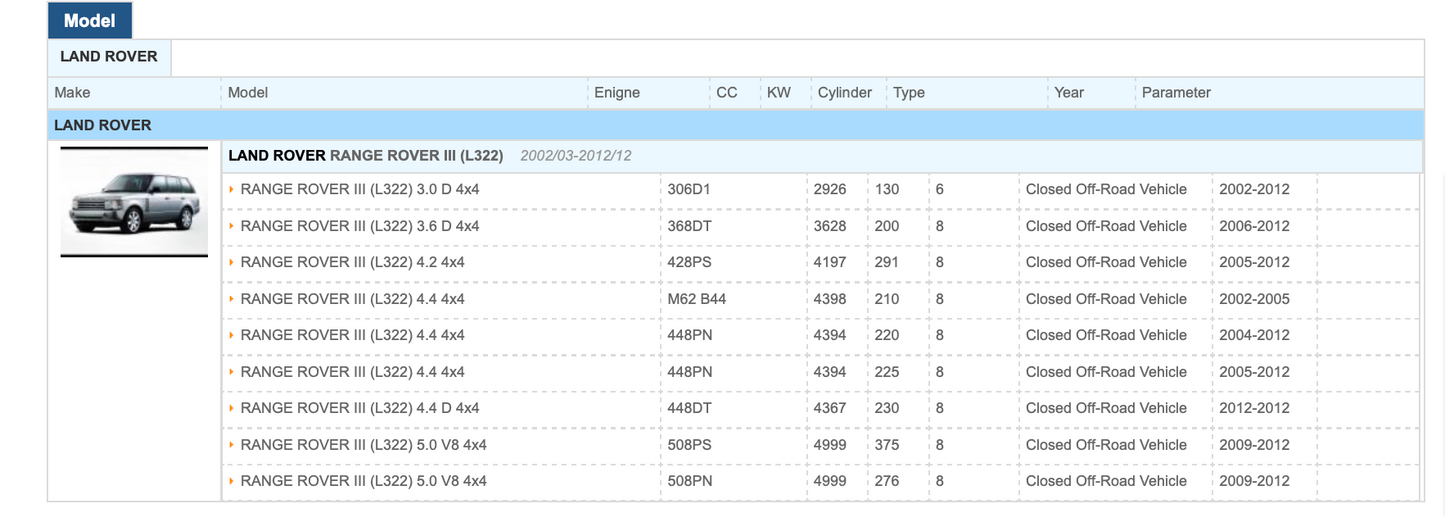1445x522 pixels.
Task: Click the orange arrow on the 225 kW 4.4 4x4 row
Action: 232,372
